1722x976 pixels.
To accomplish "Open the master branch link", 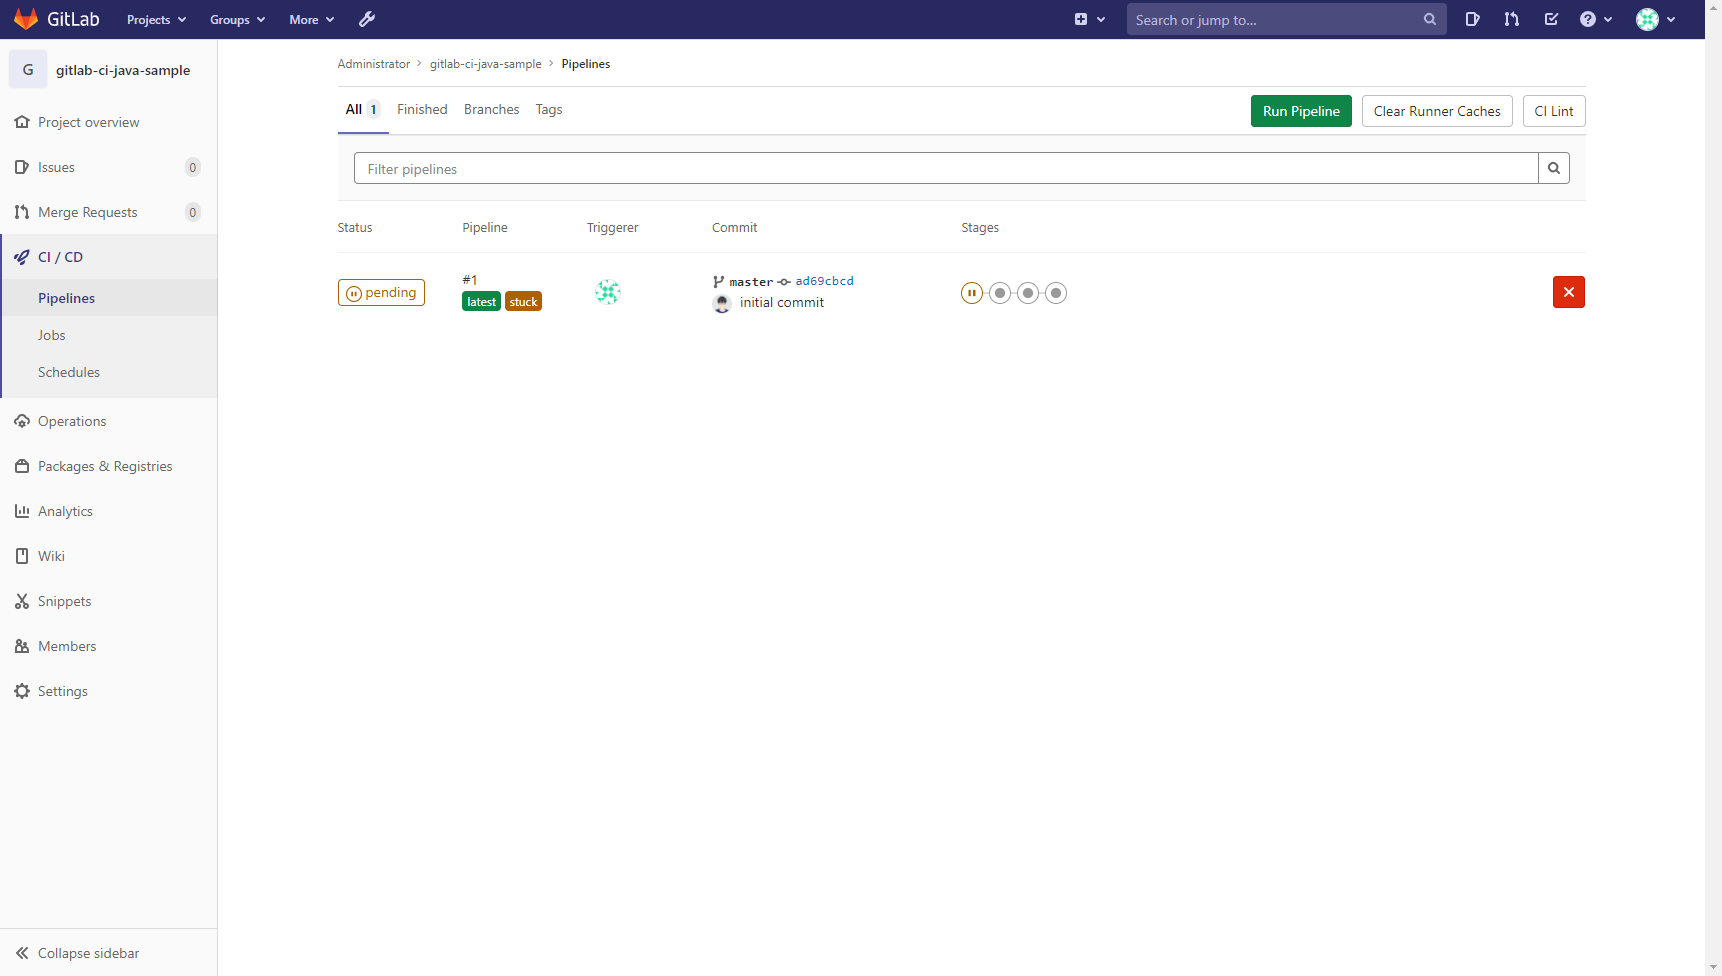I will 751,282.
